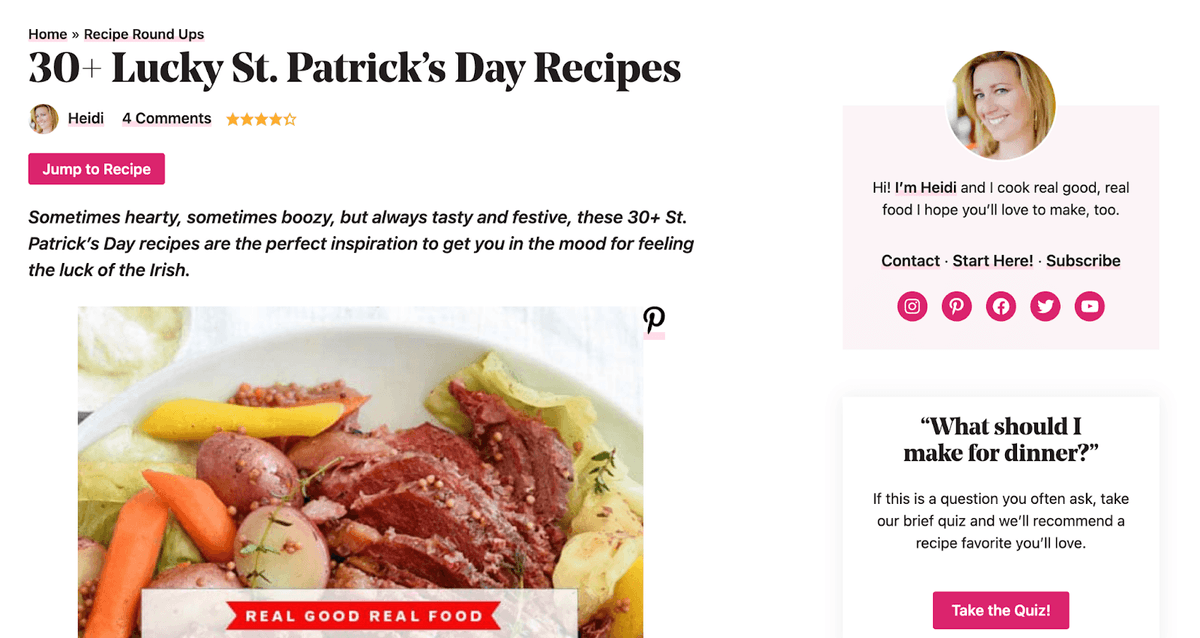Subscribe via the sidebar link
1200x638 pixels.
pyautogui.click(x=1082, y=260)
